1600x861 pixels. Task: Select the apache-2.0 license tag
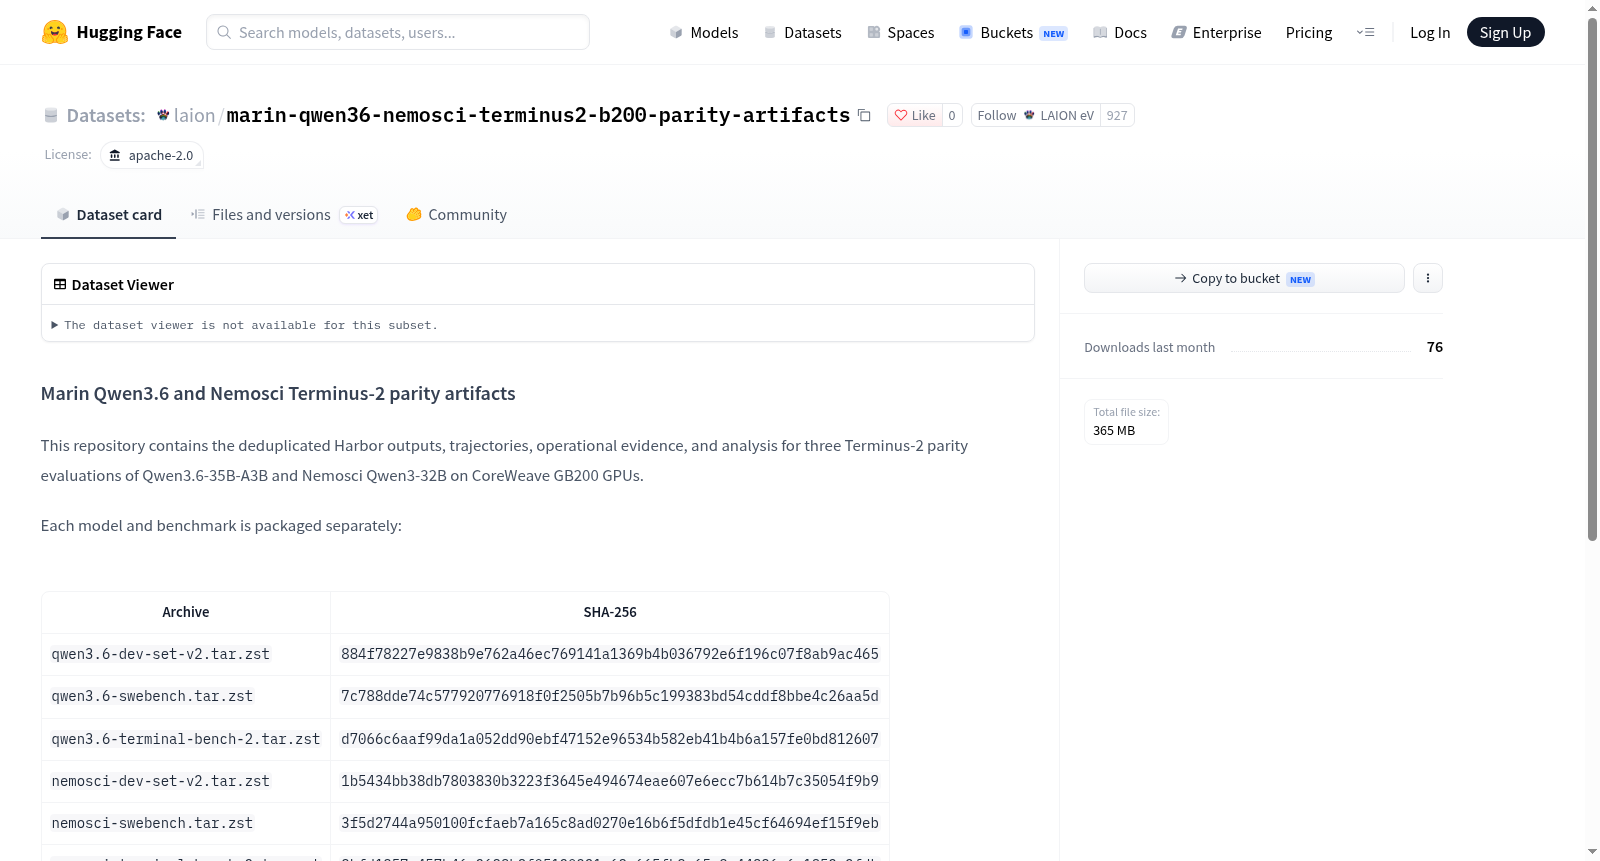151,155
